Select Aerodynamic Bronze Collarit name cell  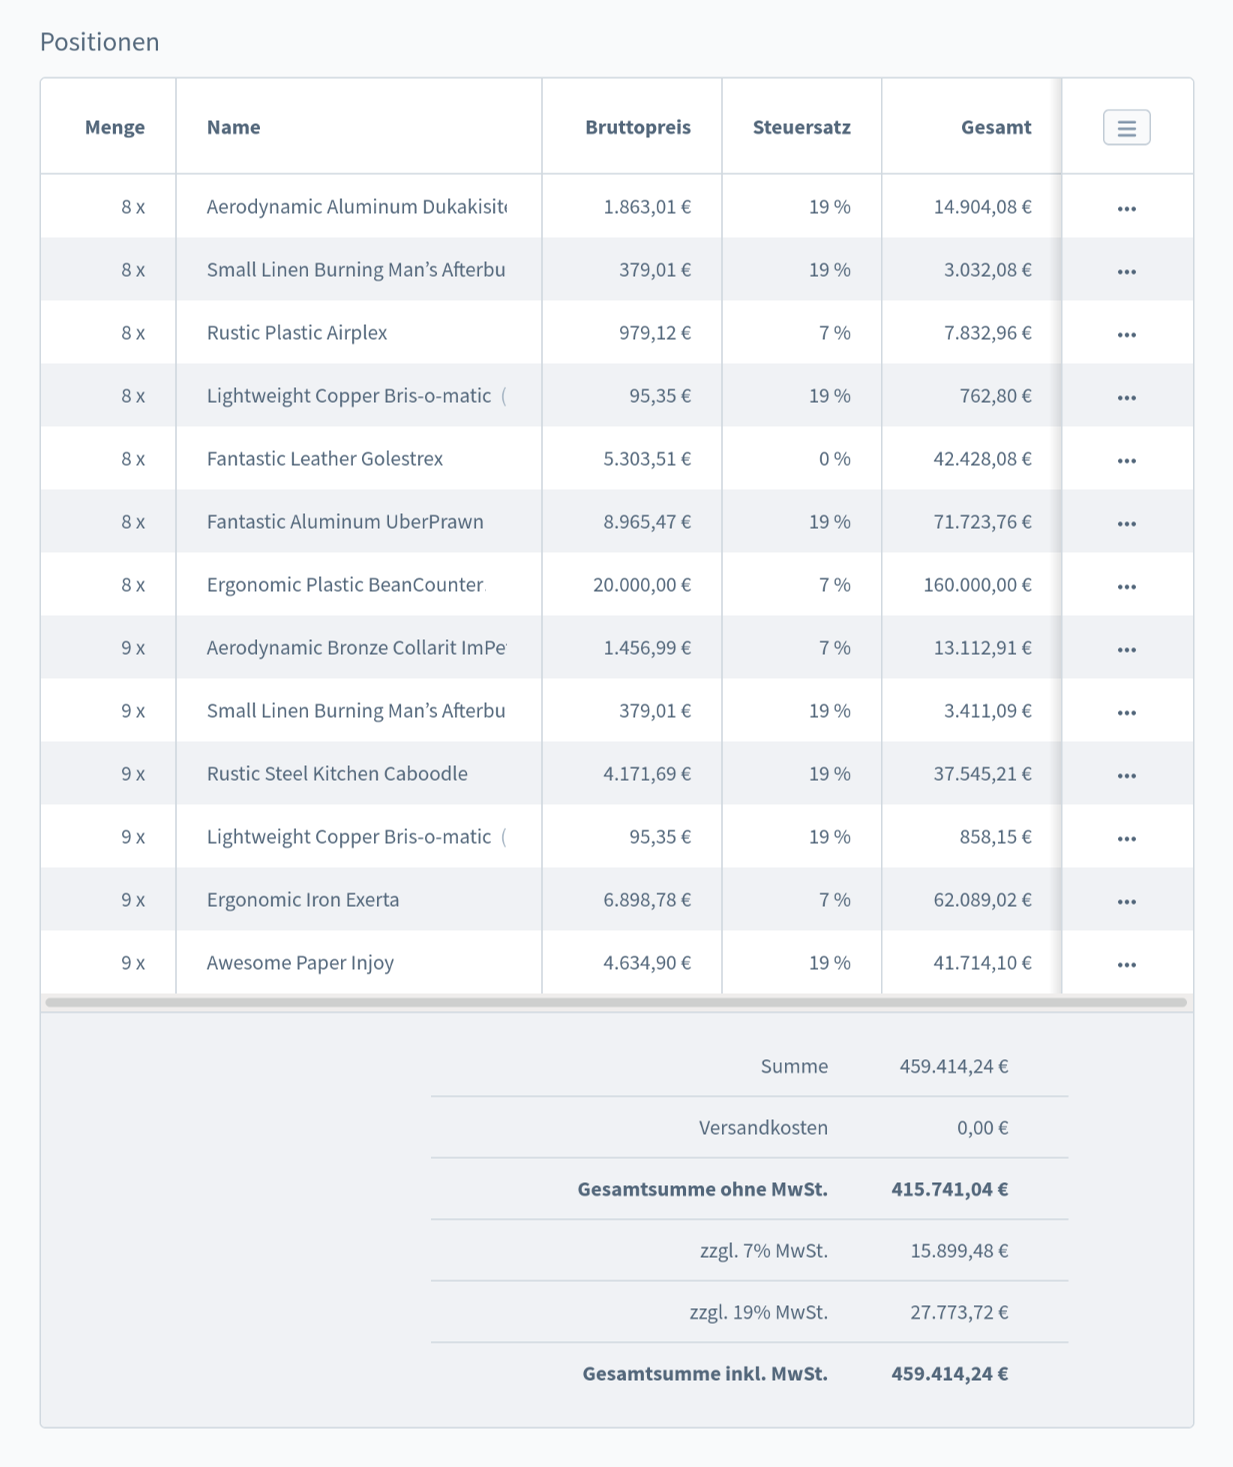tap(357, 647)
